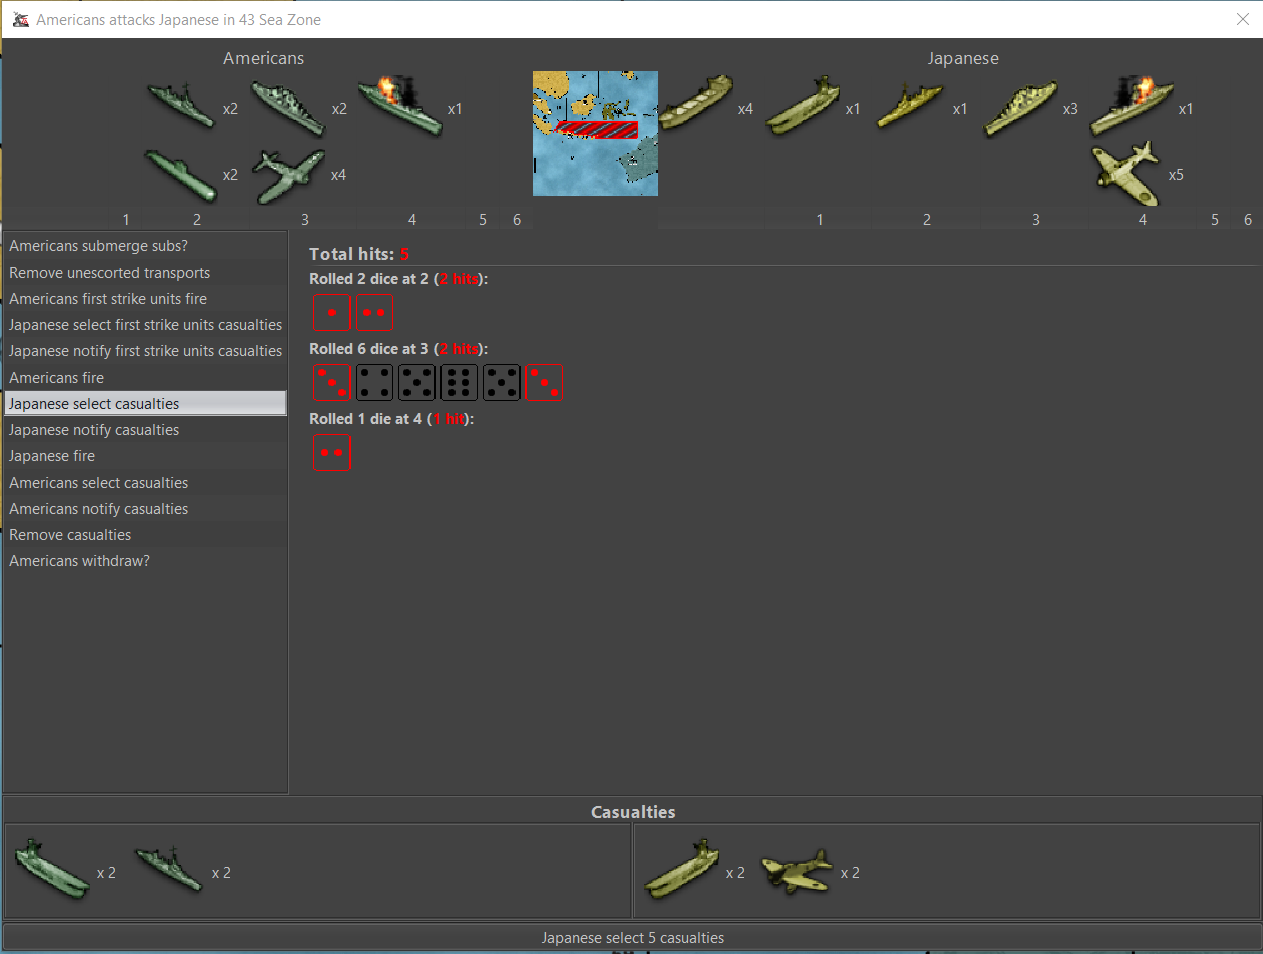Select the highlighted Japanese select casualties step

point(145,403)
